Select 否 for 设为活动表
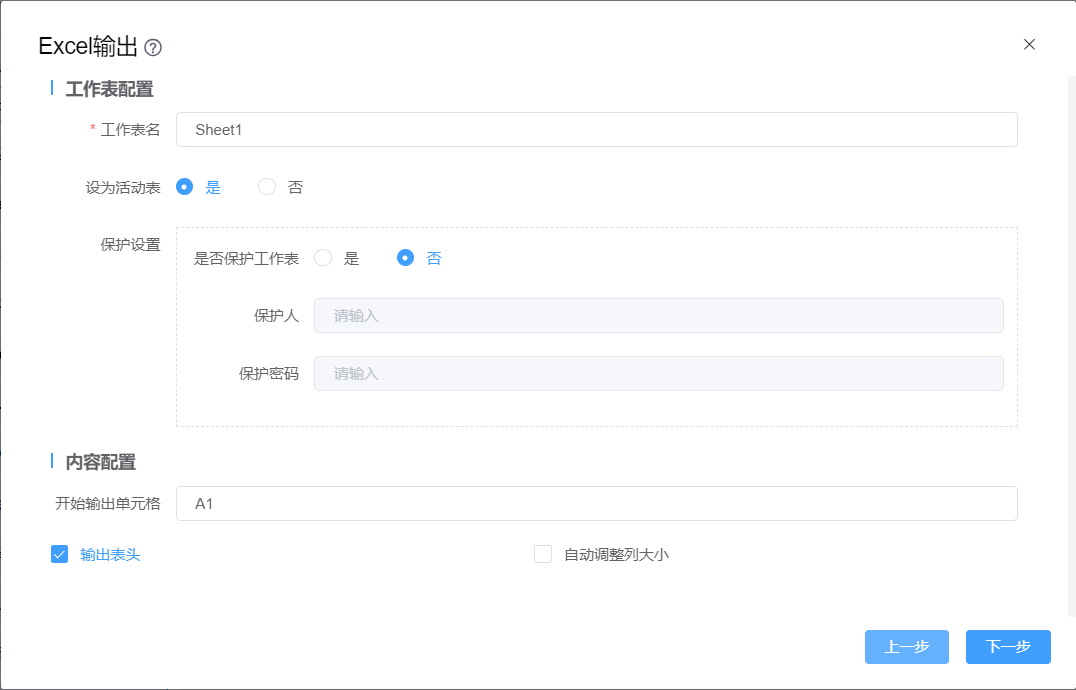 267,187
